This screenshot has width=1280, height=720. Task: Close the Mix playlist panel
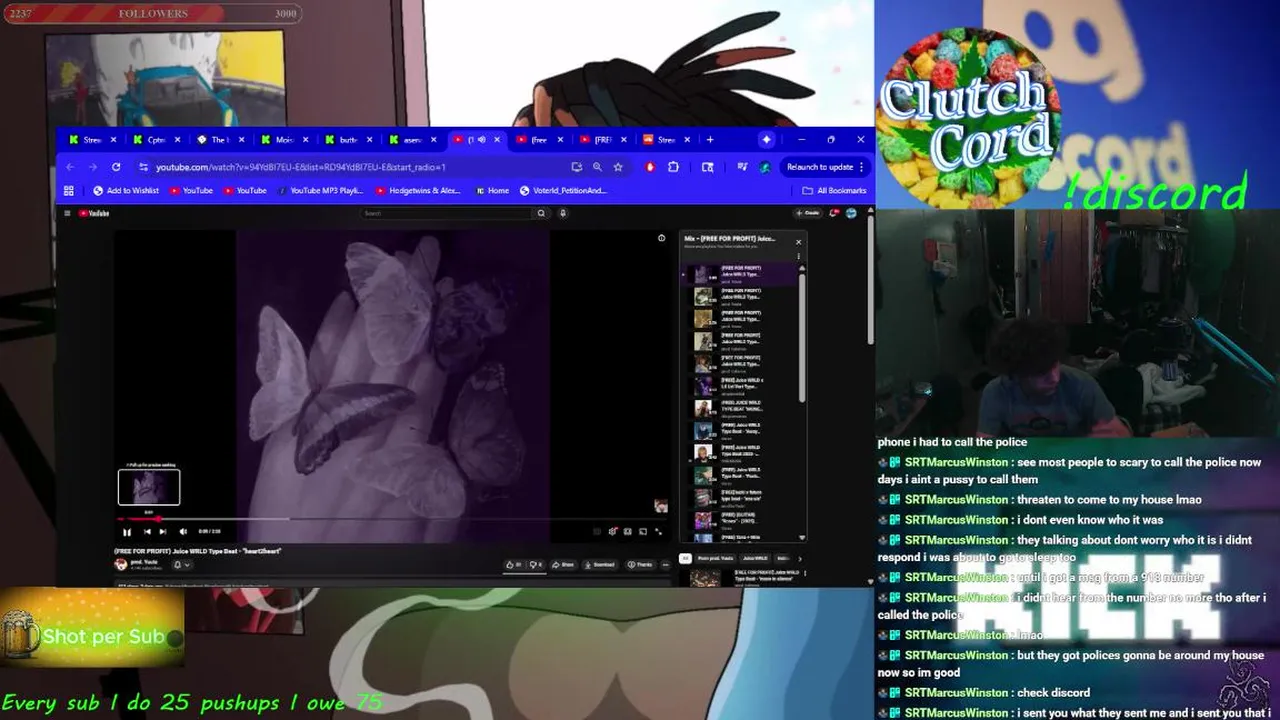pyautogui.click(x=798, y=241)
